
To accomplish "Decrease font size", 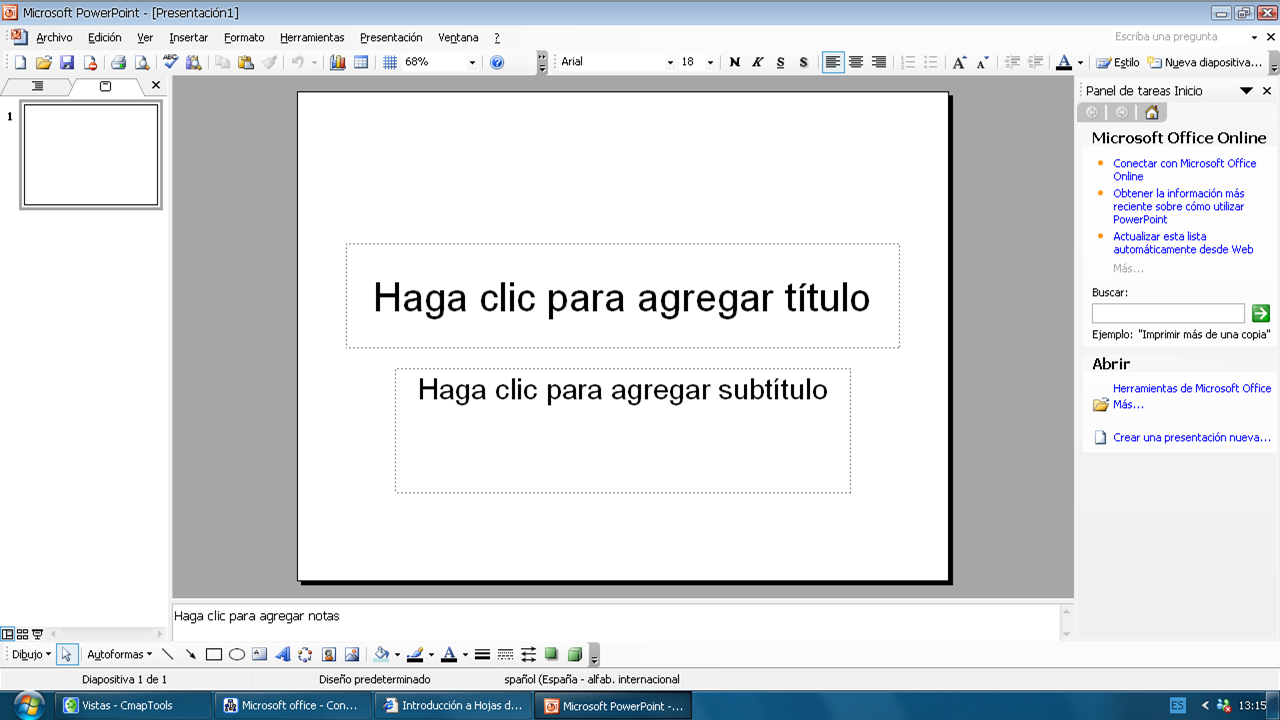I will click(982, 62).
